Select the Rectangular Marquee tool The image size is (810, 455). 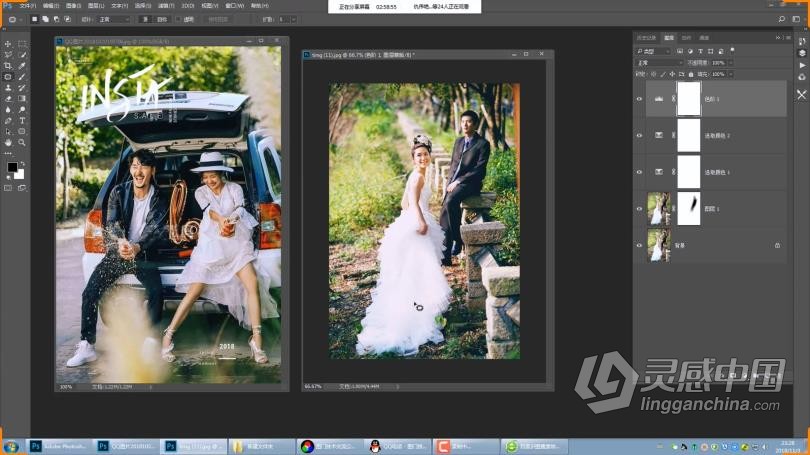coord(22,44)
